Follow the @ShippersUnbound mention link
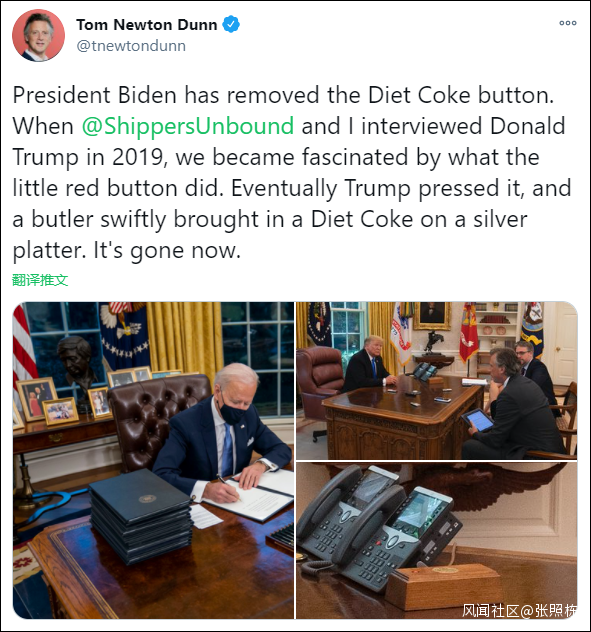Image resolution: width=591 pixels, height=632 pixels. tap(188, 126)
